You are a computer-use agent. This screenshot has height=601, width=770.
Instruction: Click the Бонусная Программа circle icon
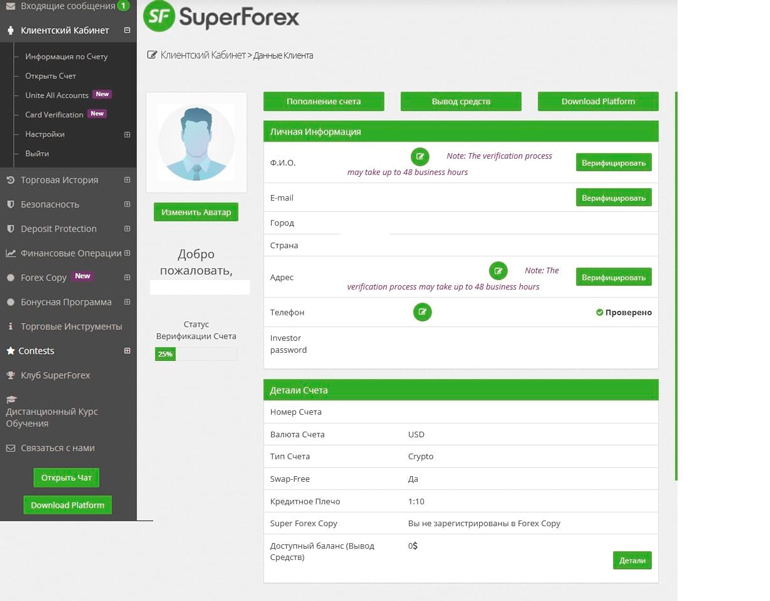pyautogui.click(x=10, y=302)
